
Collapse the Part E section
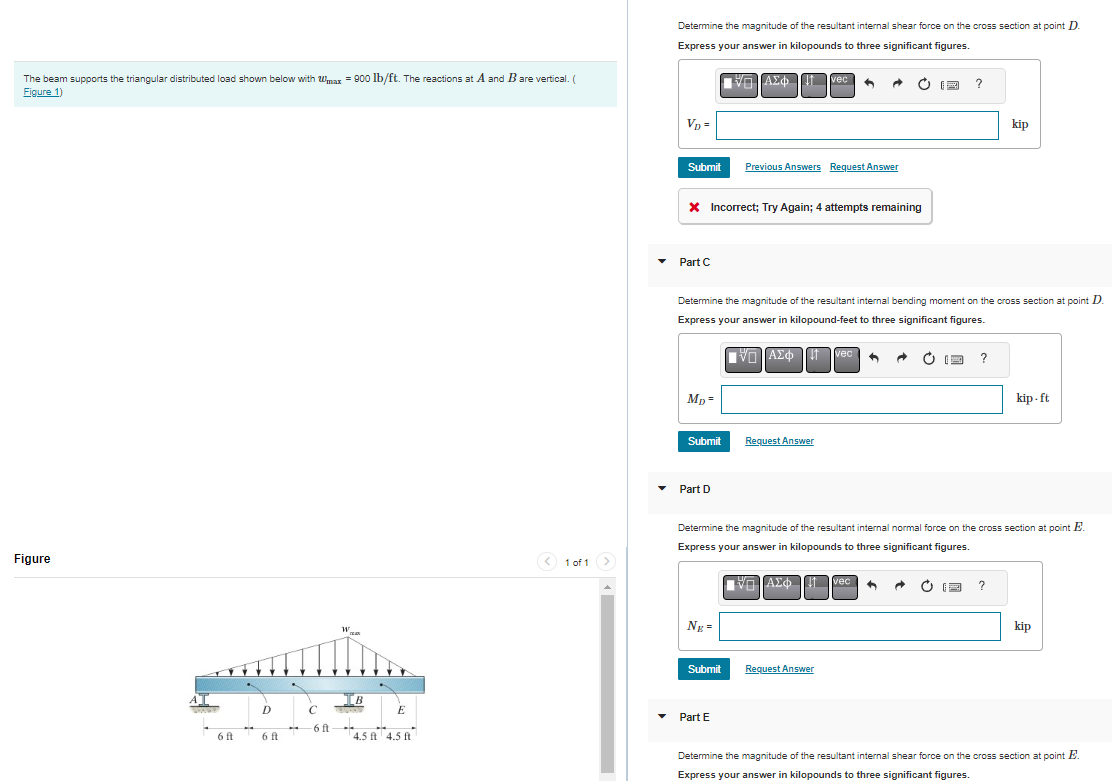[661, 717]
